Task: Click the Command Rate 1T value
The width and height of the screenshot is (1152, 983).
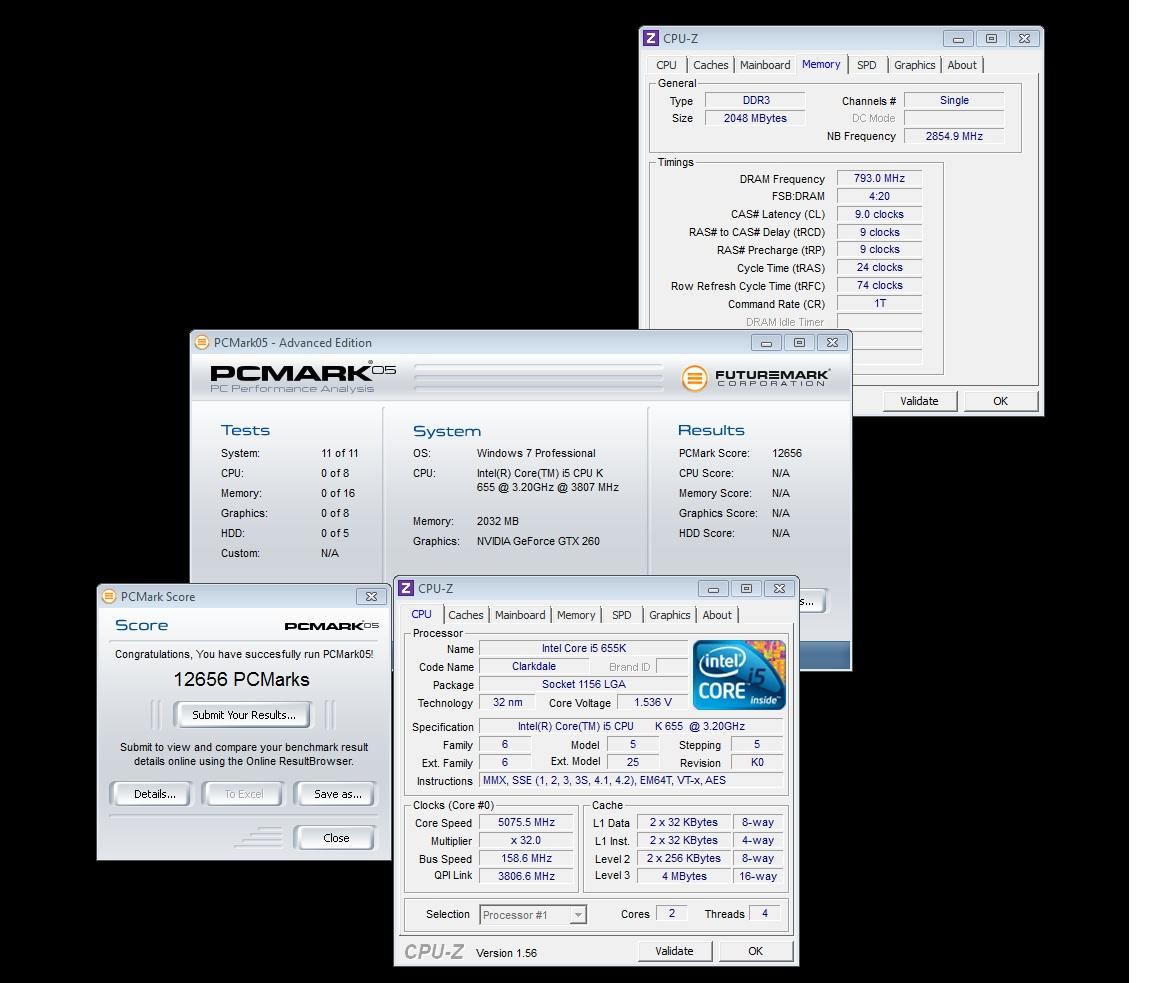Action: coord(879,303)
